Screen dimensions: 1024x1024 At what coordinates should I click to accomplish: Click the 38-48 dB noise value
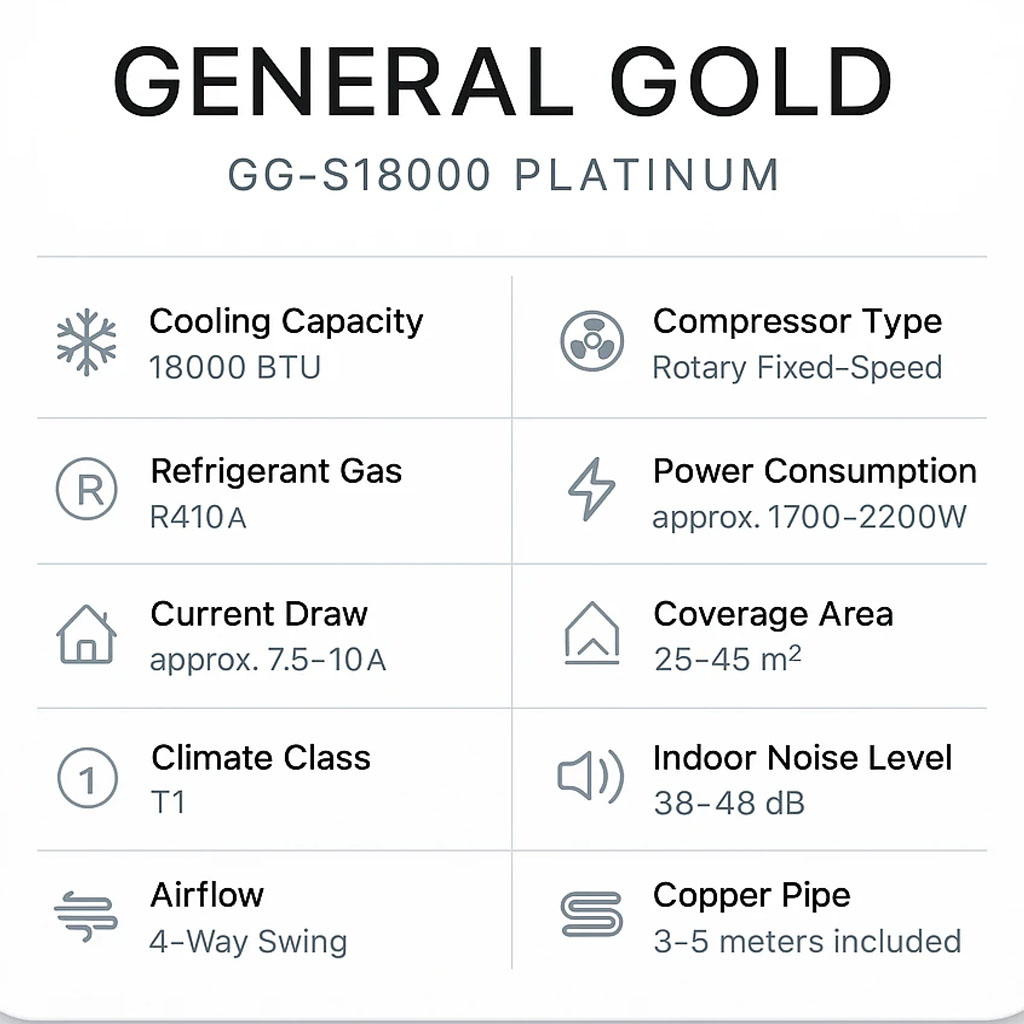729,803
